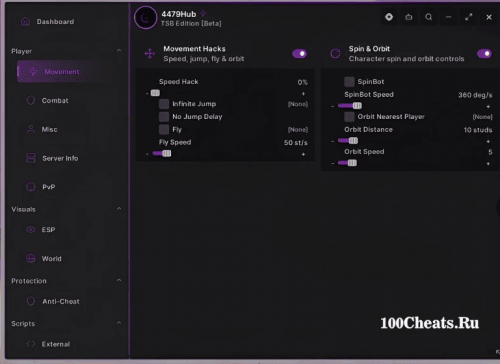
Task: Click the Speed Hack slider handle
Action: pyautogui.click(x=155, y=93)
